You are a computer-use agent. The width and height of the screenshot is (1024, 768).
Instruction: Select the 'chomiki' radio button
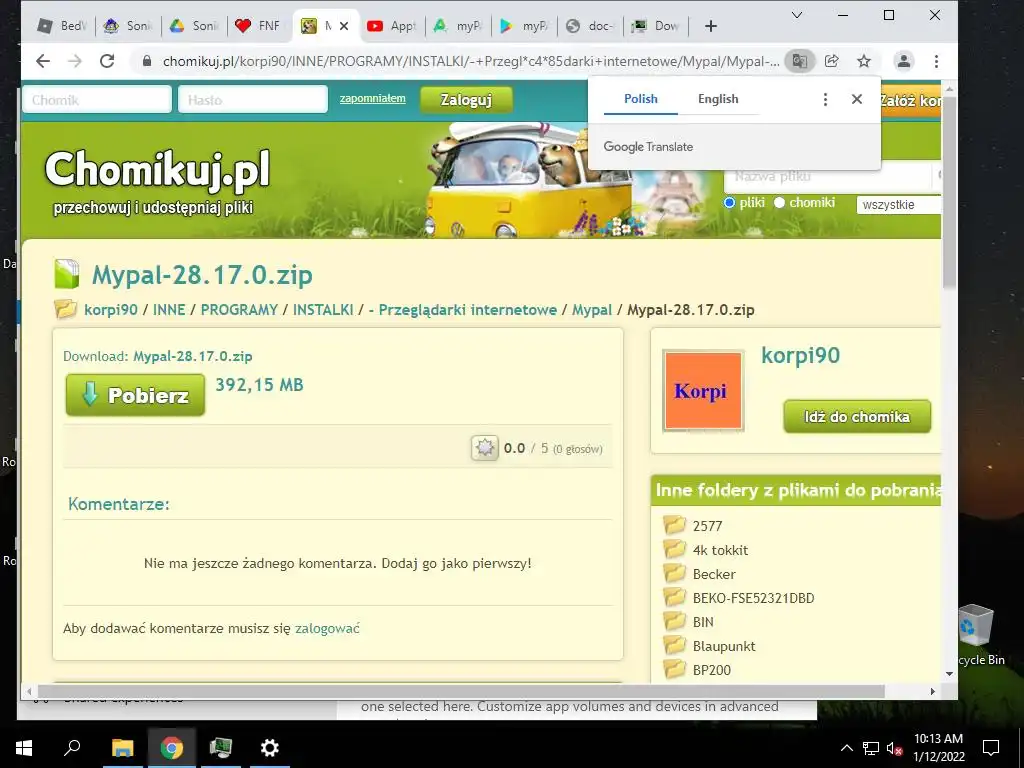point(779,202)
